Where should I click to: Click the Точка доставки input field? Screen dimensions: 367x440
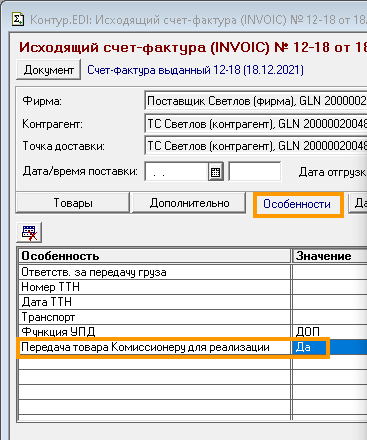point(256,146)
